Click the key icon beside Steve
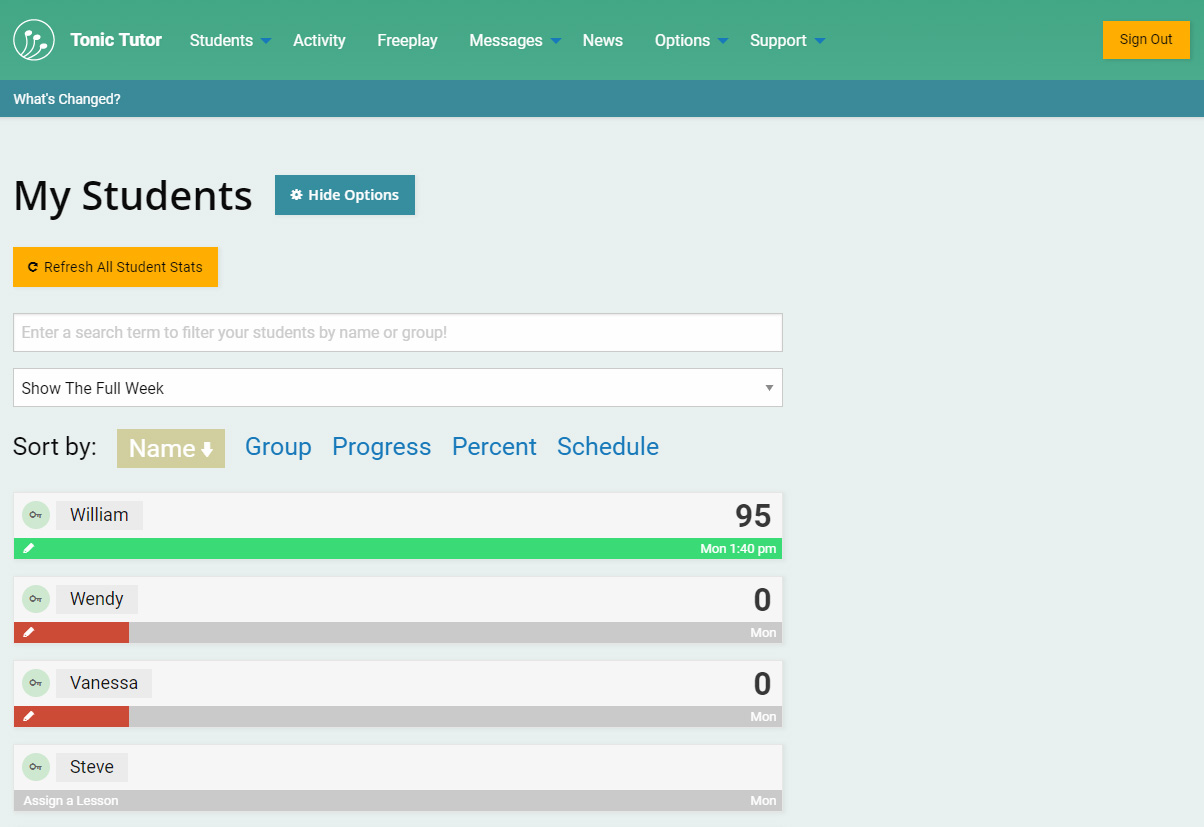 36,767
